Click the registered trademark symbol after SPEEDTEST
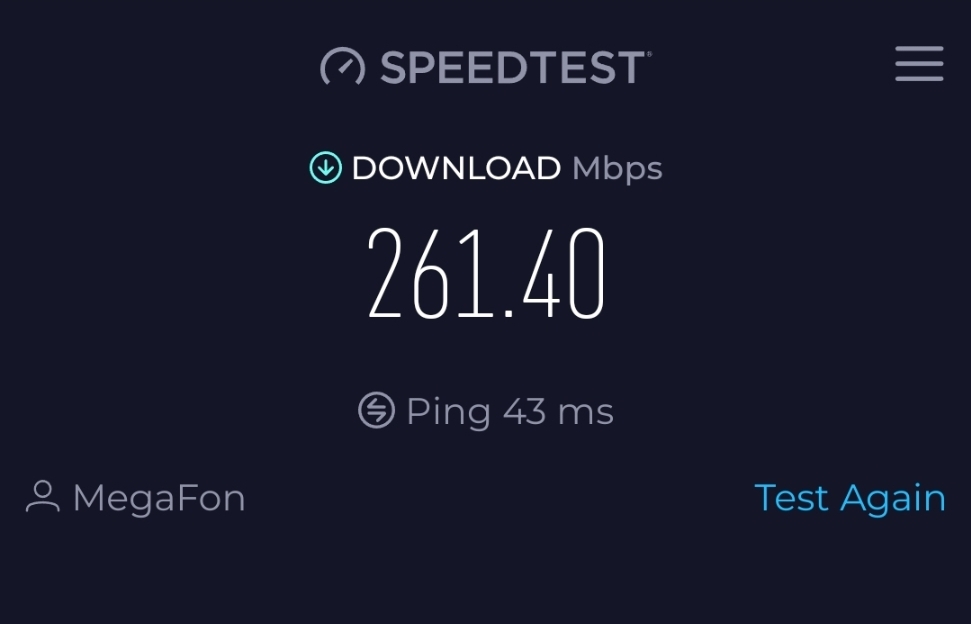 coord(649,54)
